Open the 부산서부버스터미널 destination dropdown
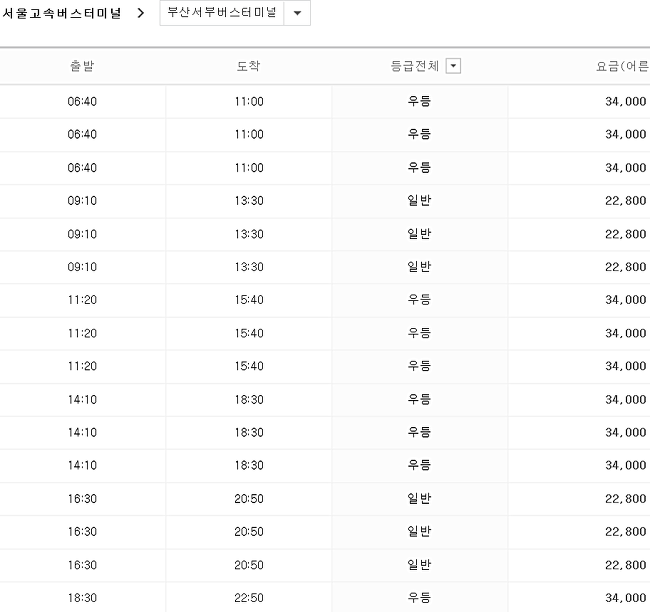Viewport: 650px width, 612px height. (235, 13)
